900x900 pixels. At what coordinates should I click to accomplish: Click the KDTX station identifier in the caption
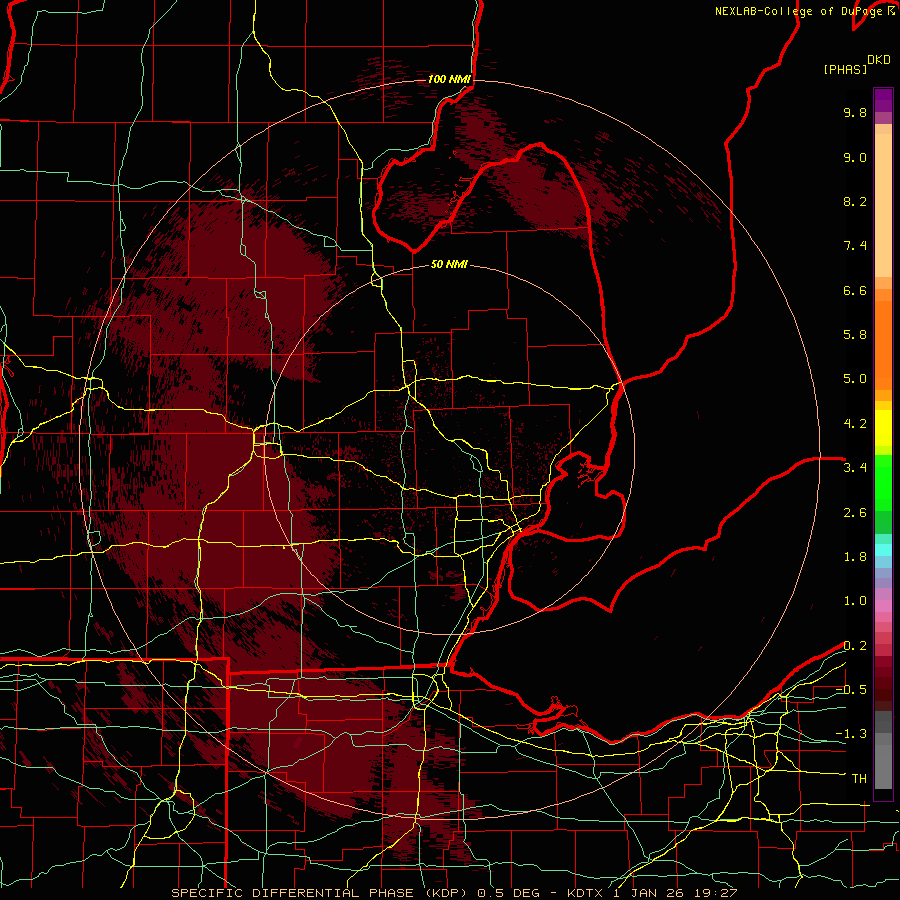coord(585,893)
